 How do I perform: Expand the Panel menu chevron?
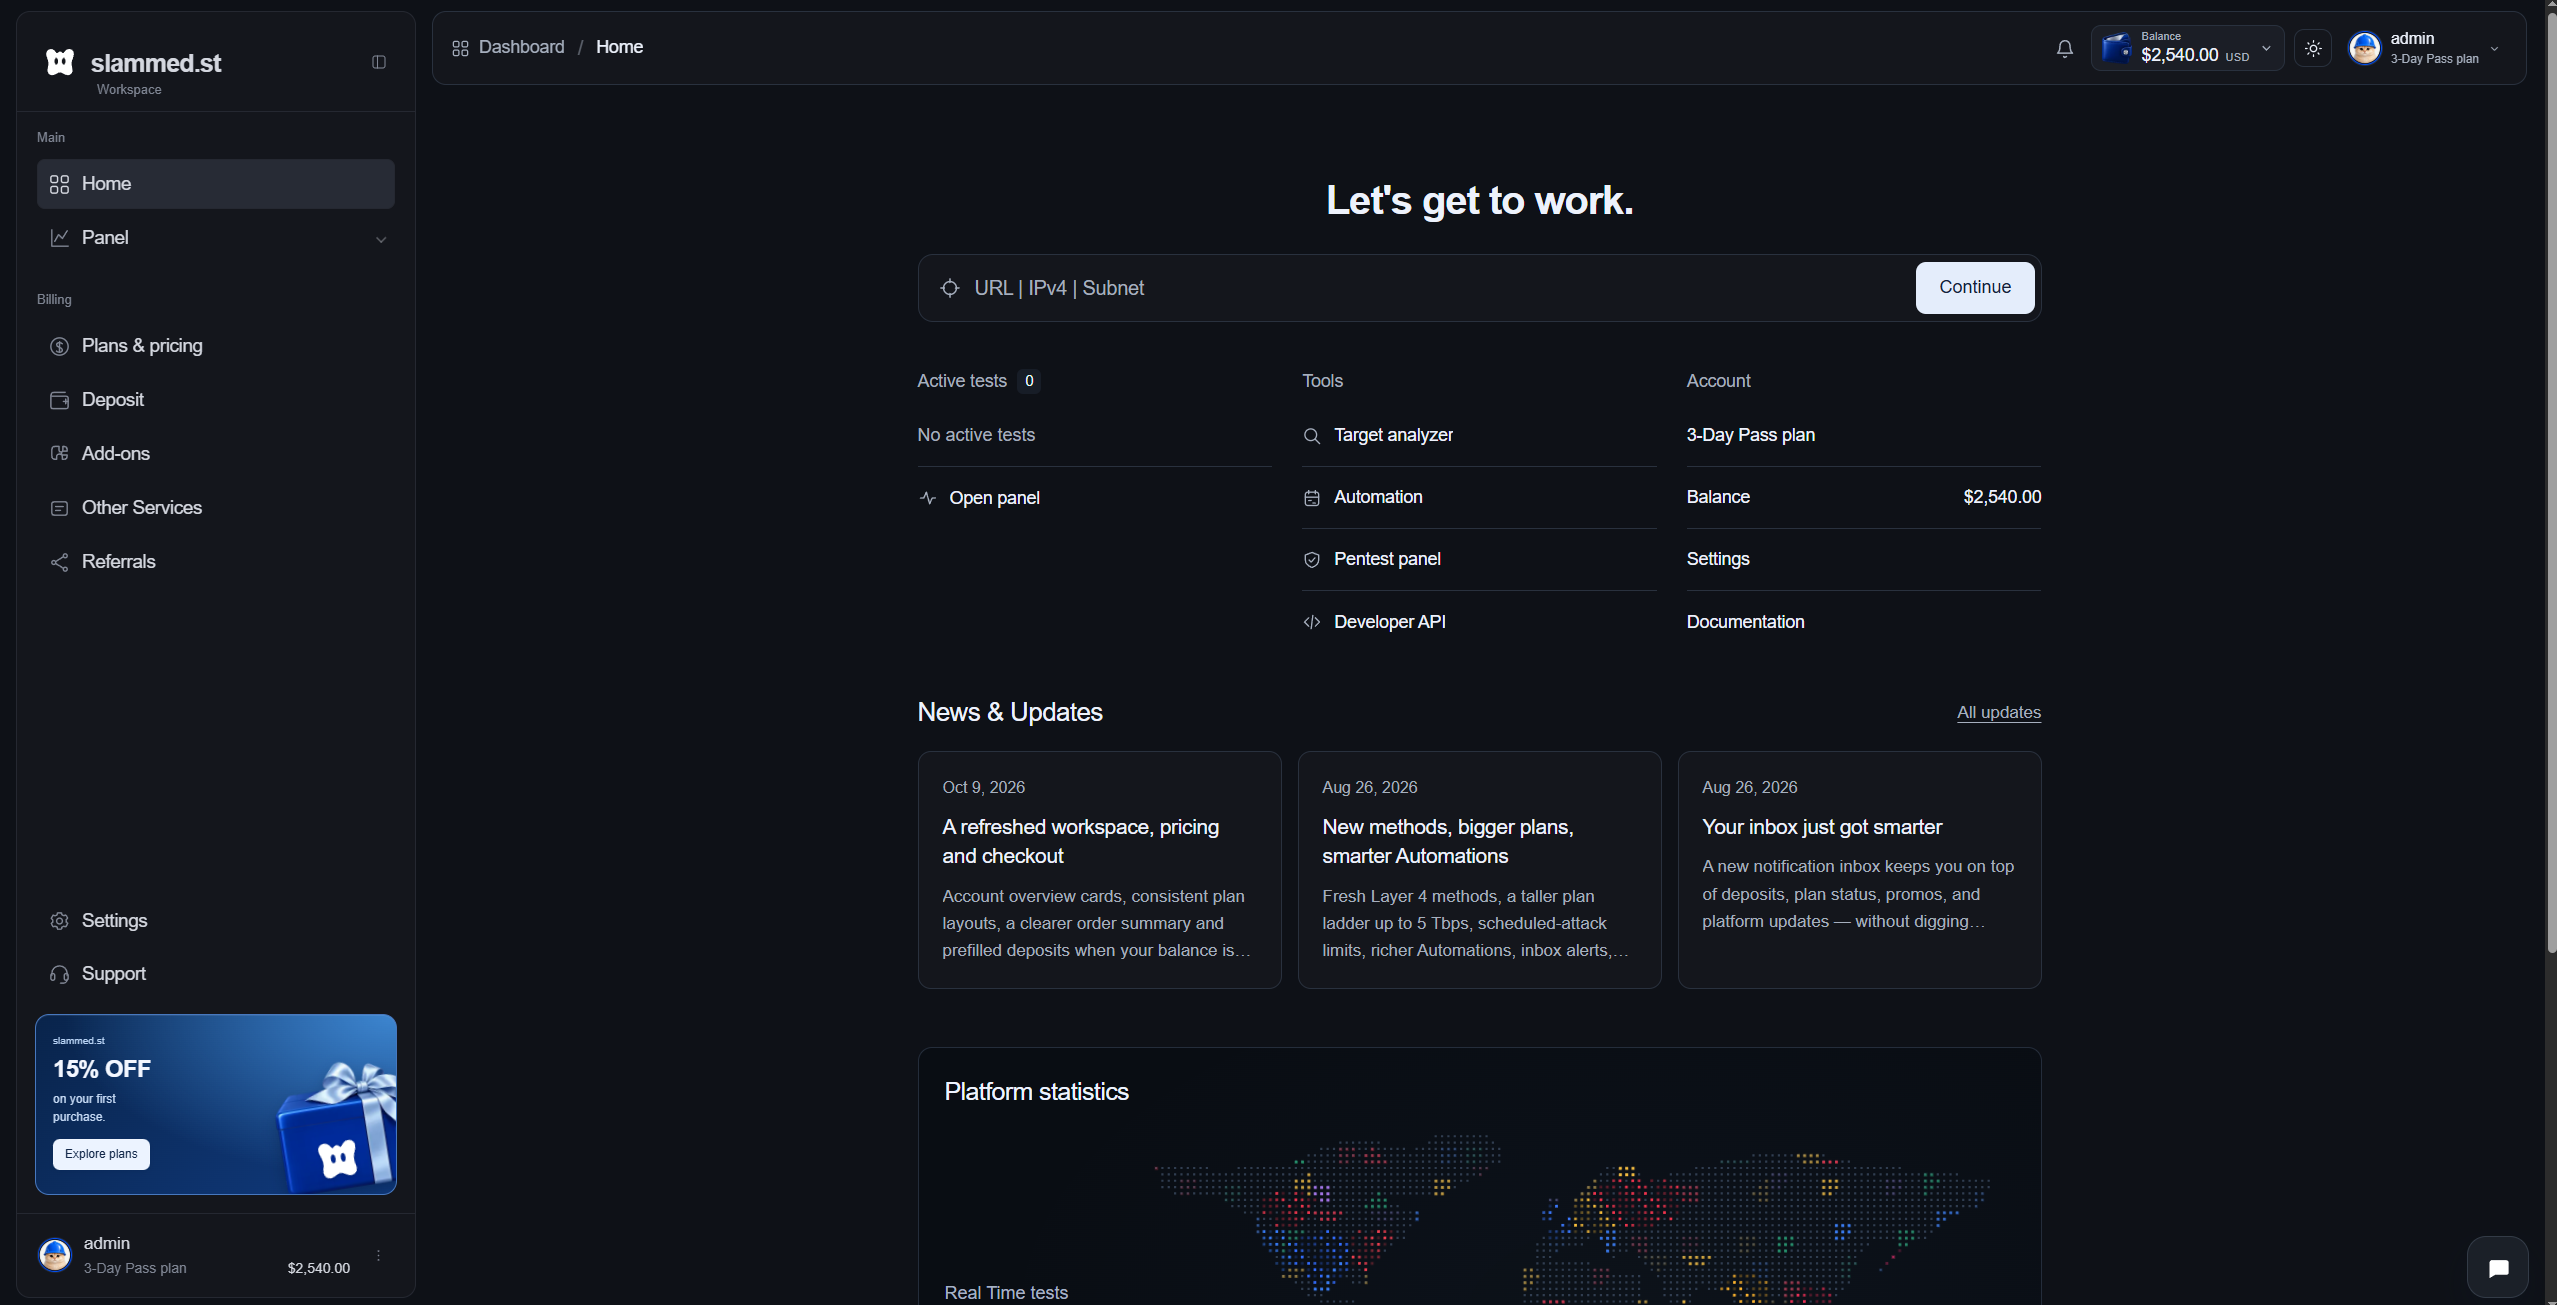(x=381, y=239)
